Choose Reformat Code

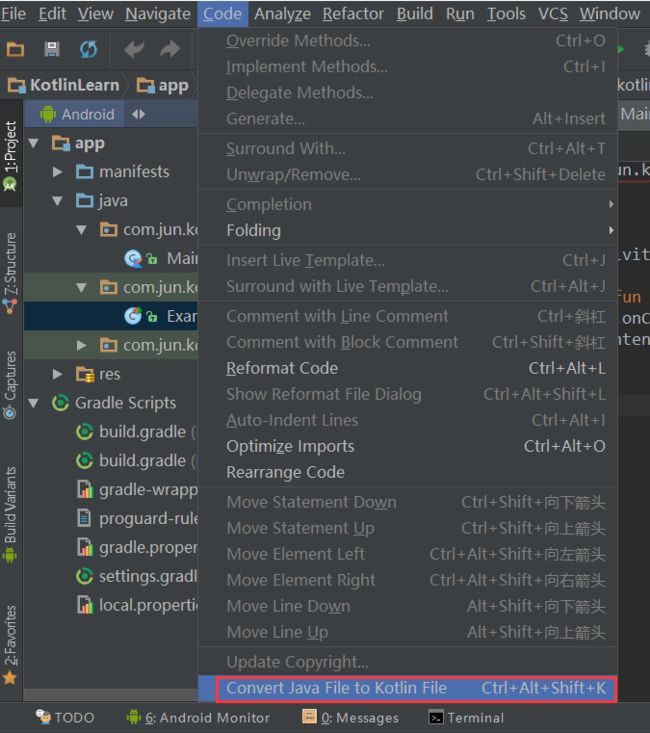(408, 368)
